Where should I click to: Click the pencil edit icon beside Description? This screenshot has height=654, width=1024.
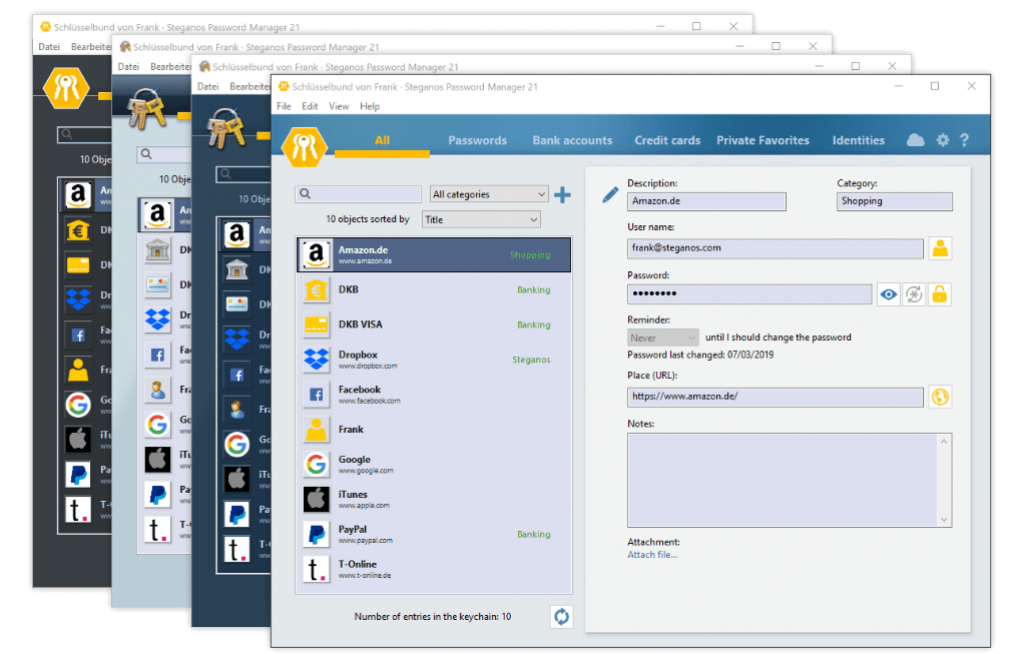pos(609,195)
